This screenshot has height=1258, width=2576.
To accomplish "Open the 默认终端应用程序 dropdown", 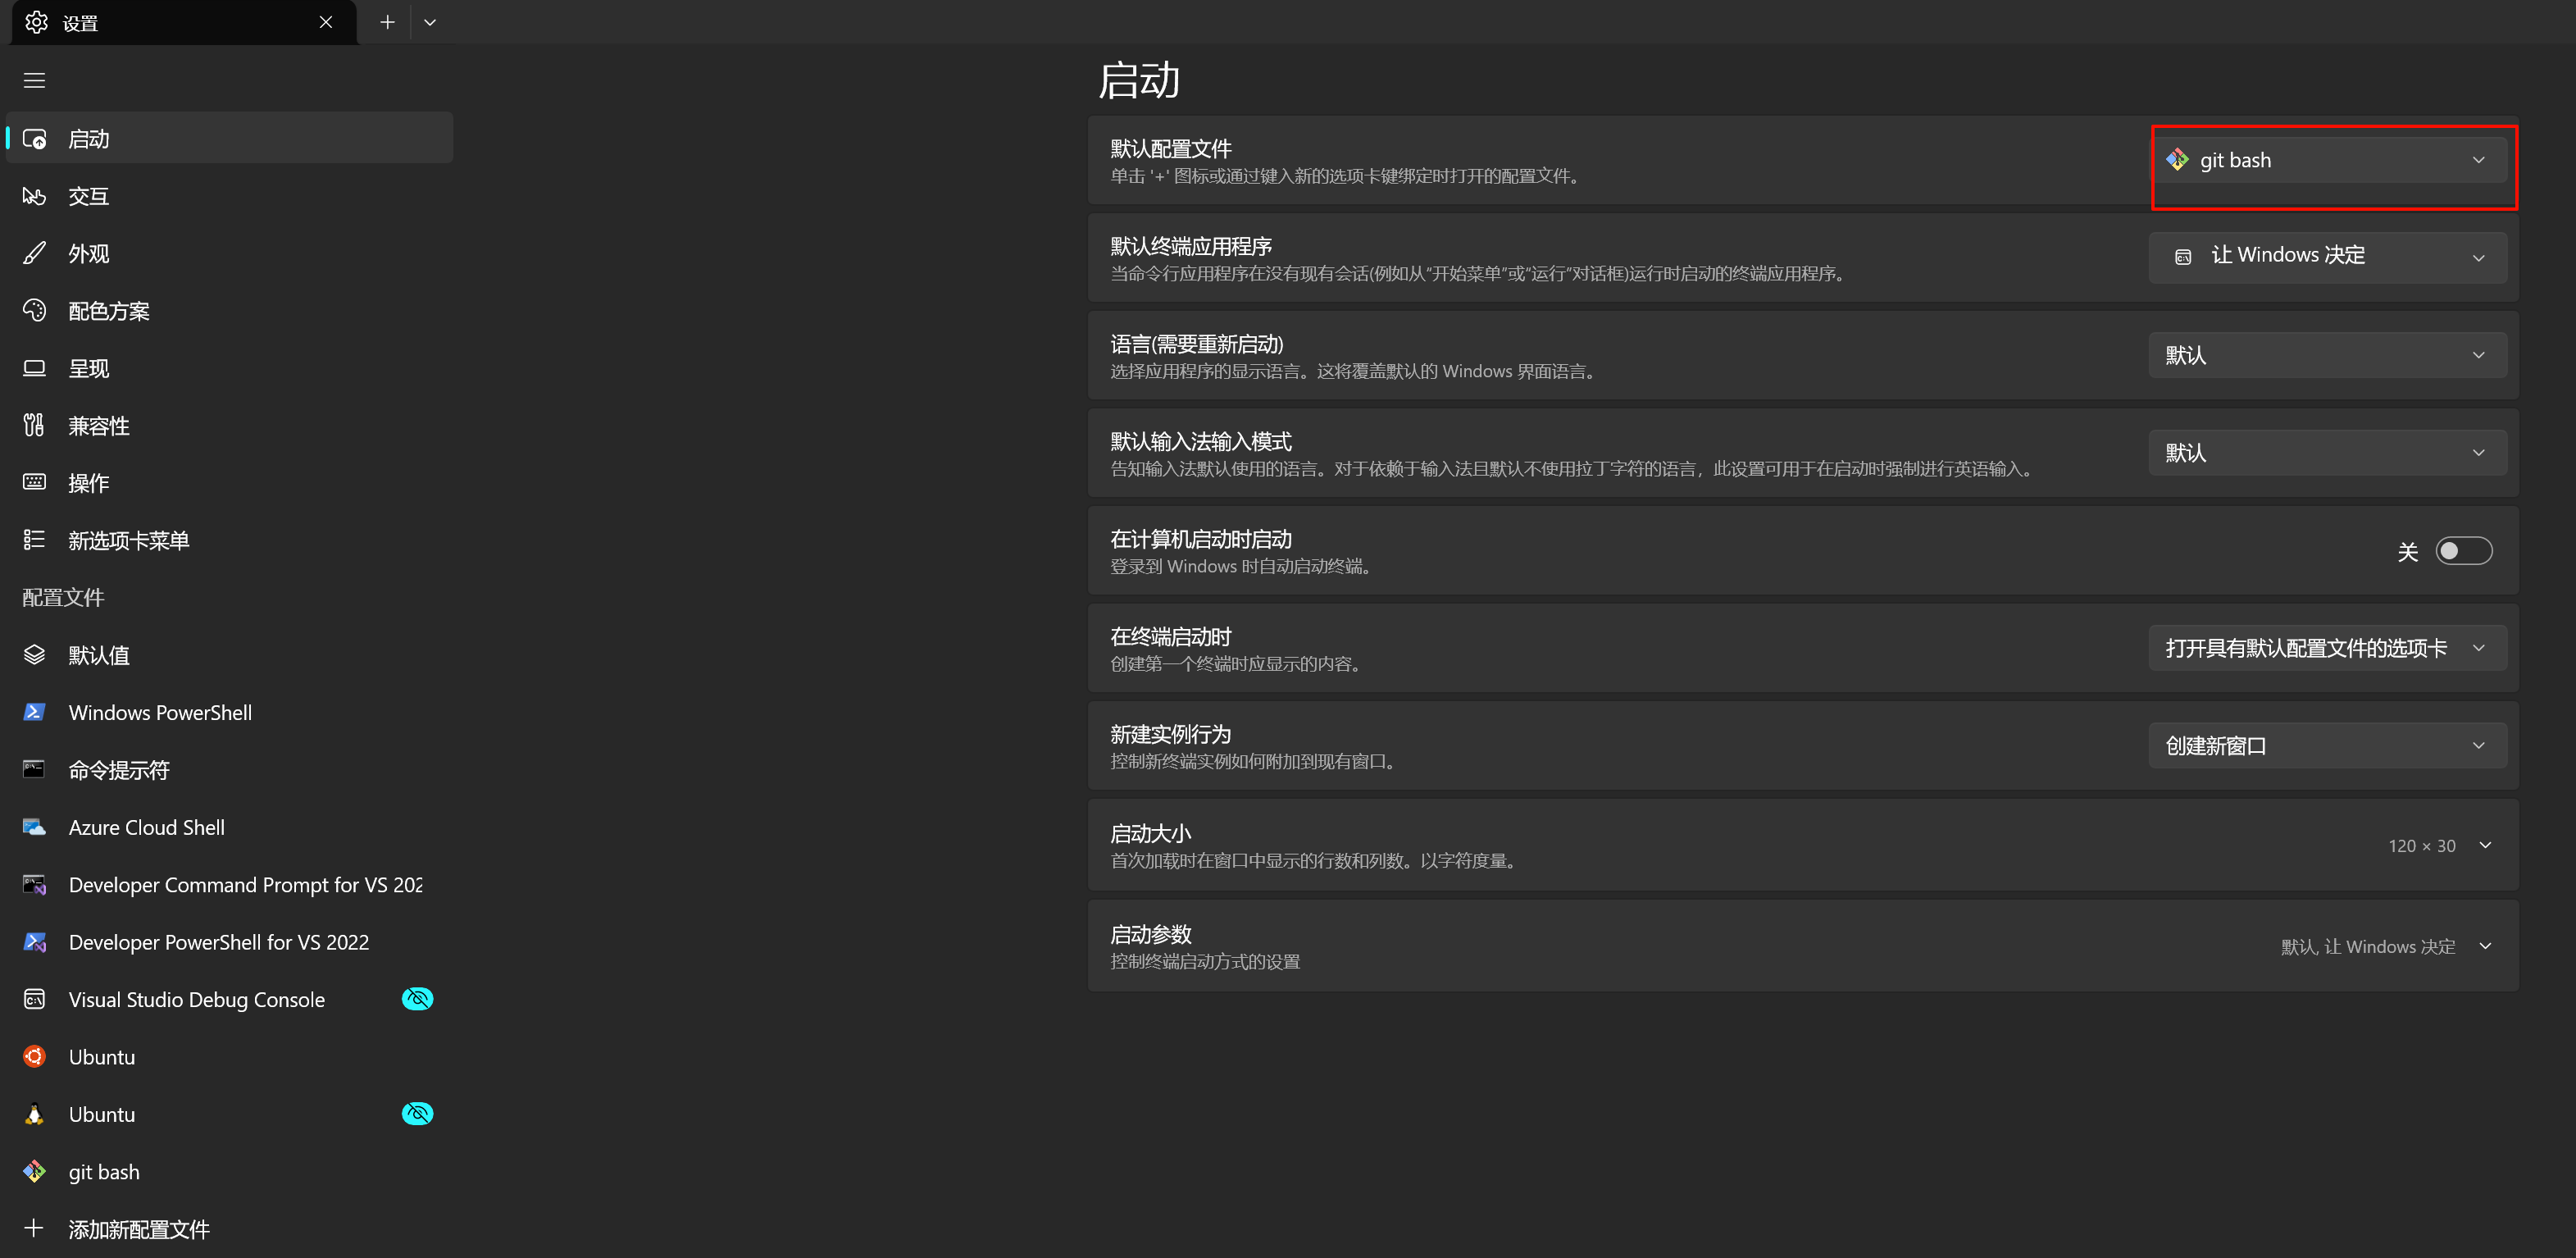I will (2327, 256).
